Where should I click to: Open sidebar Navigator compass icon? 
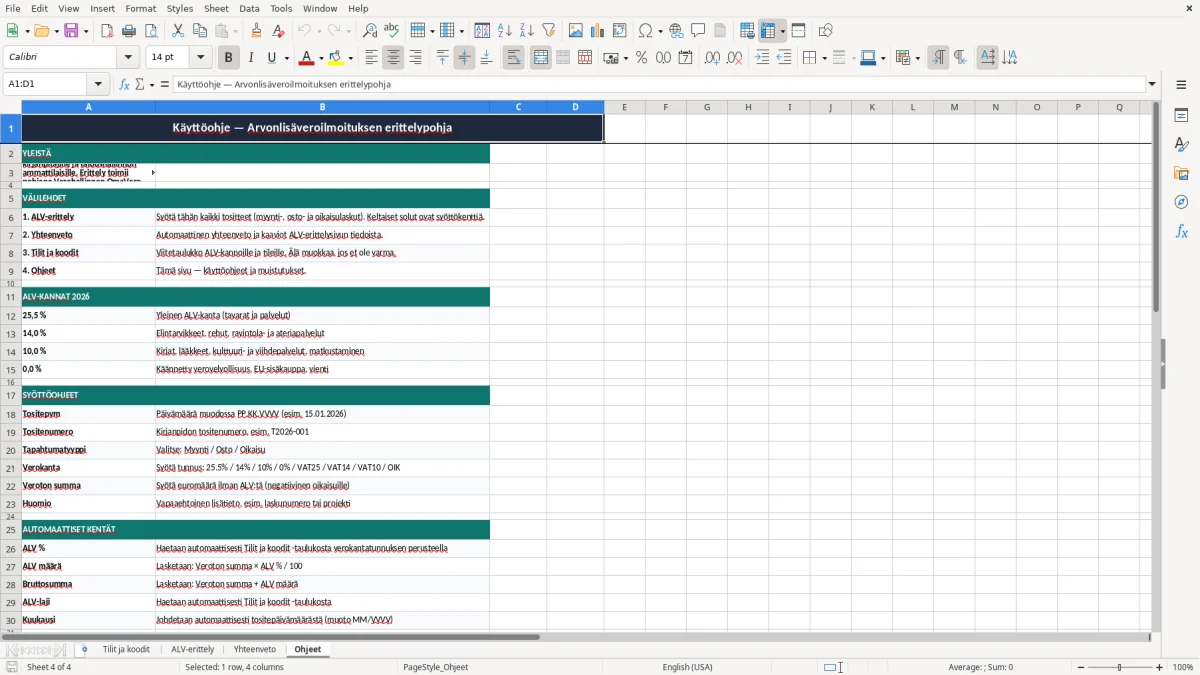1181,202
